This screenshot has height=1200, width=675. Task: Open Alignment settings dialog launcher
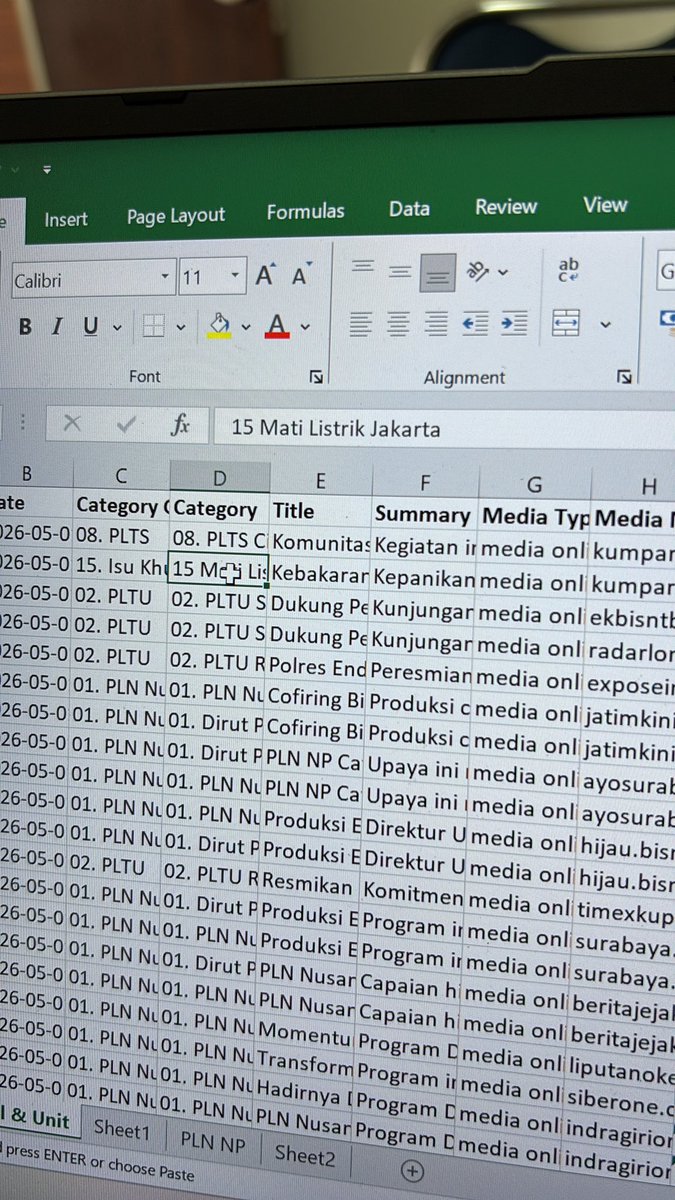625,377
